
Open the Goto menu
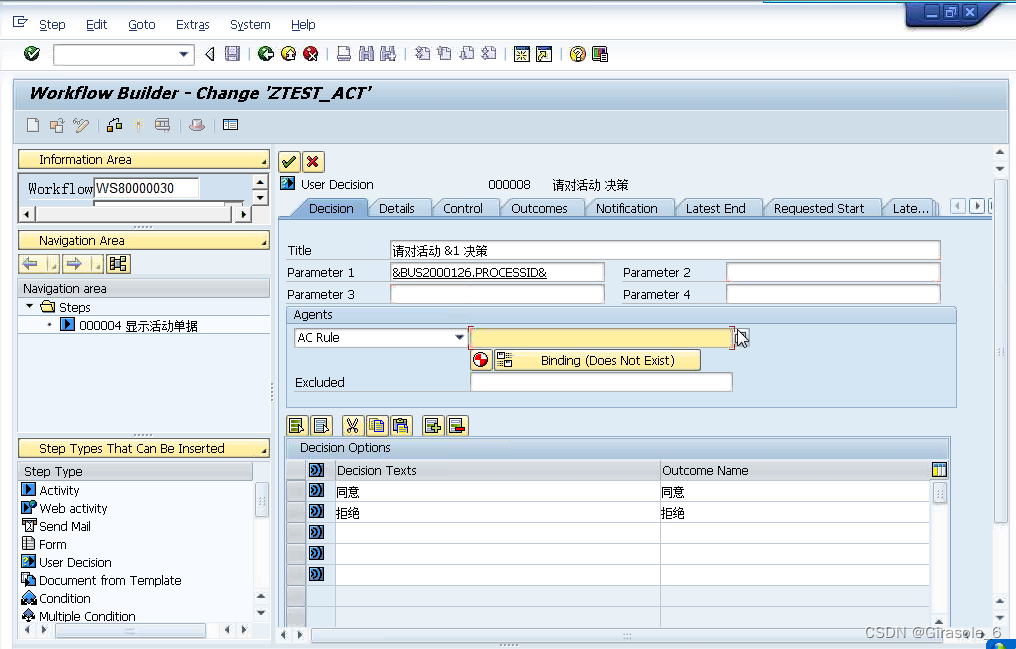pos(142,25)
